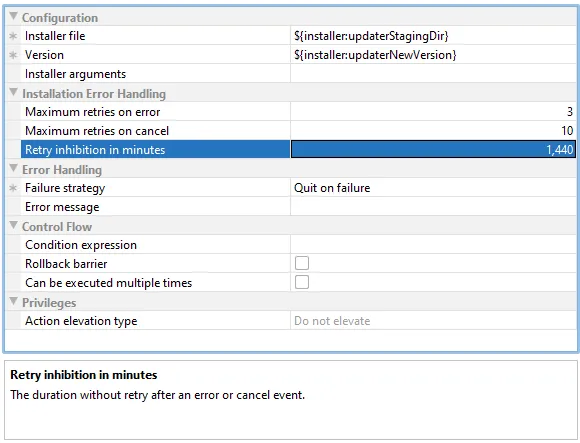
Task: Select the Installer file property label
Action: 55,36
